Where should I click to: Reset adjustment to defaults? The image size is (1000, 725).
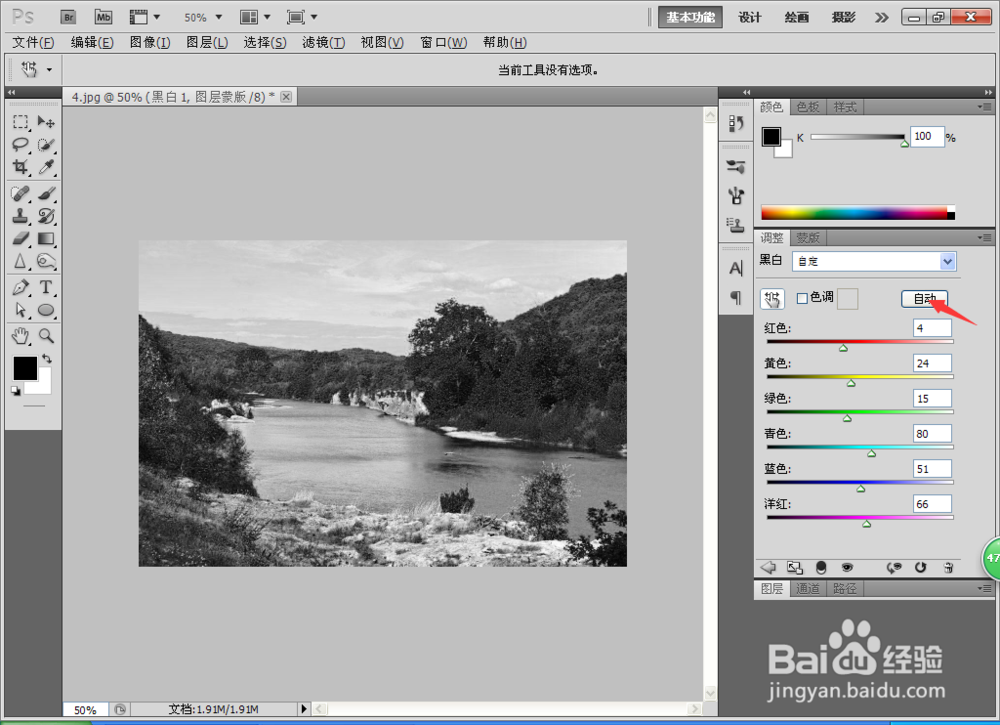pyautogui.click(x=920, y=567)
